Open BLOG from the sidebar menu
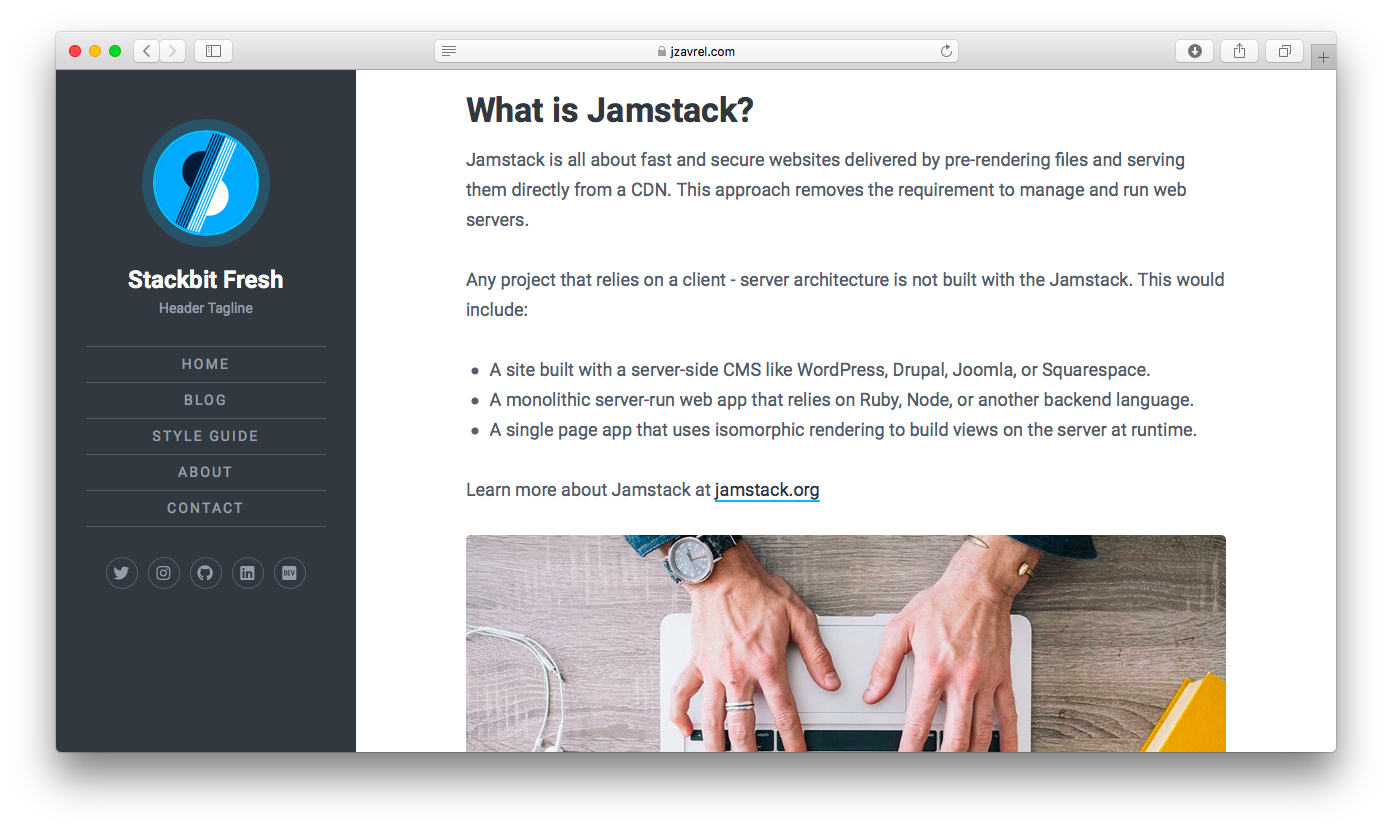Screen dimensions: 1392x832 [206, 400]
